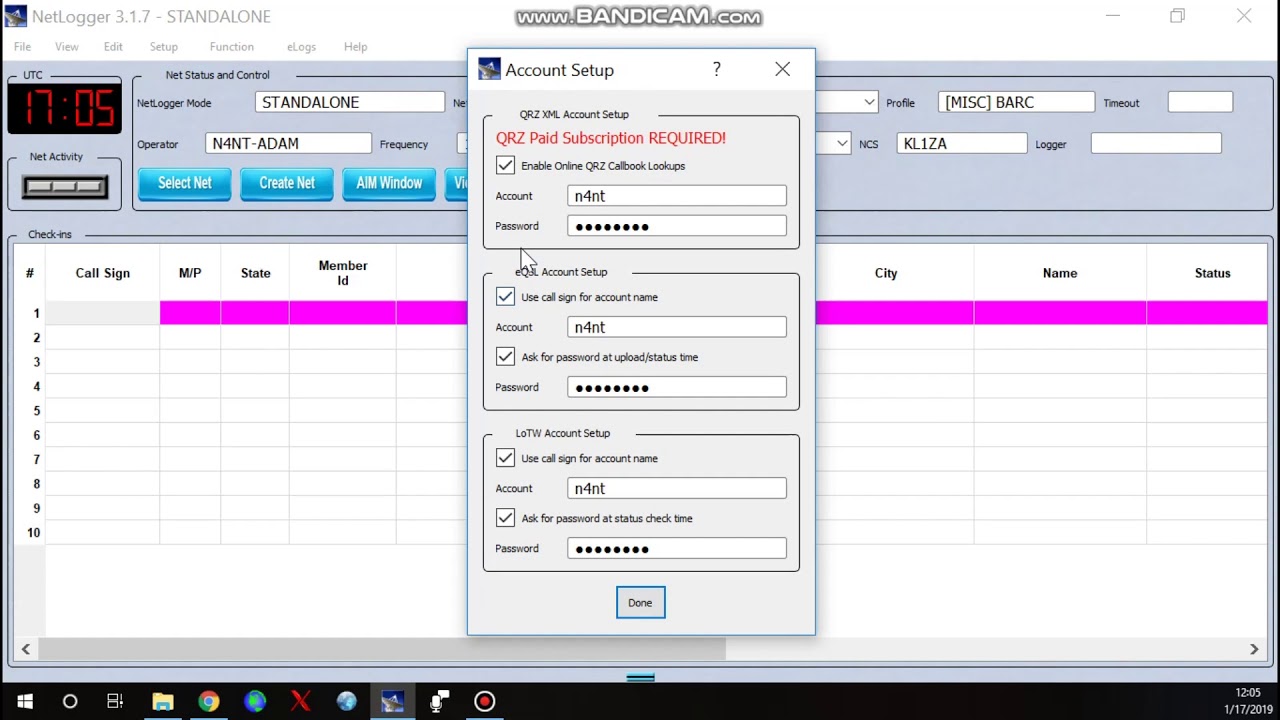
Task: Click the Call Sign cell in row 1
Action: pos(102,313)
